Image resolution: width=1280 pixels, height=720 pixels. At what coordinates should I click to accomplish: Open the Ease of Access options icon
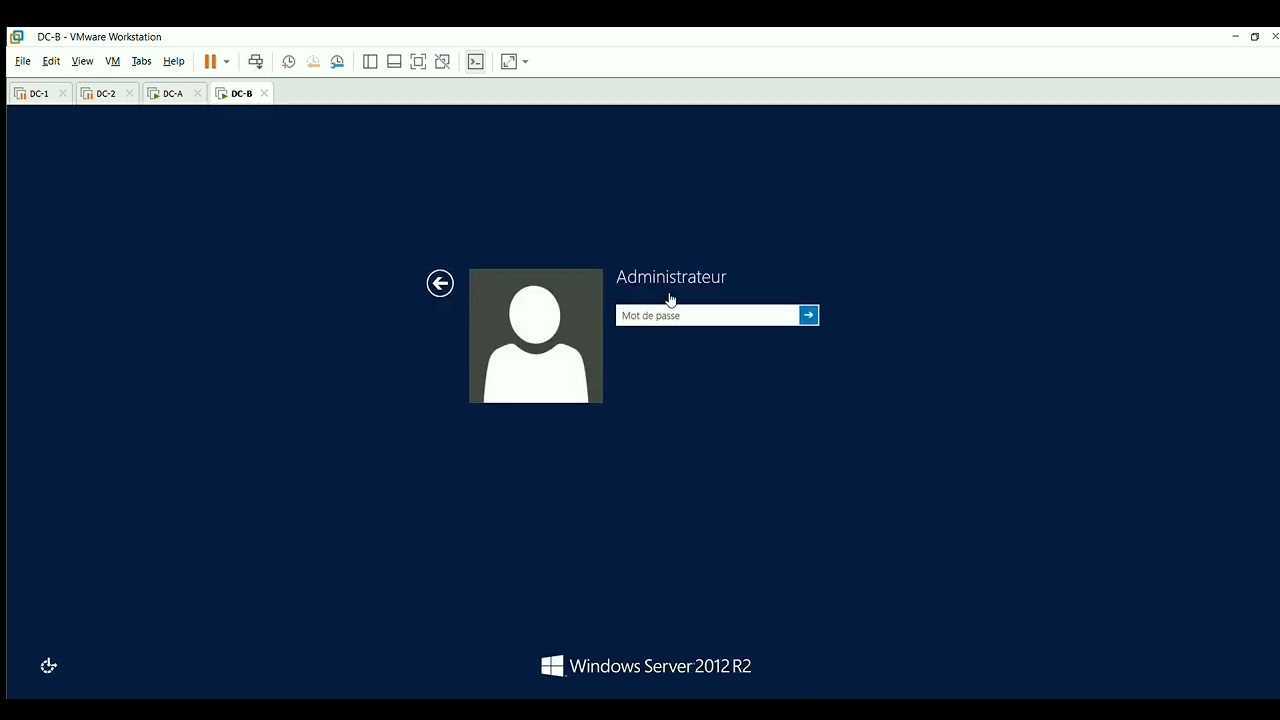tap(49, 666)
